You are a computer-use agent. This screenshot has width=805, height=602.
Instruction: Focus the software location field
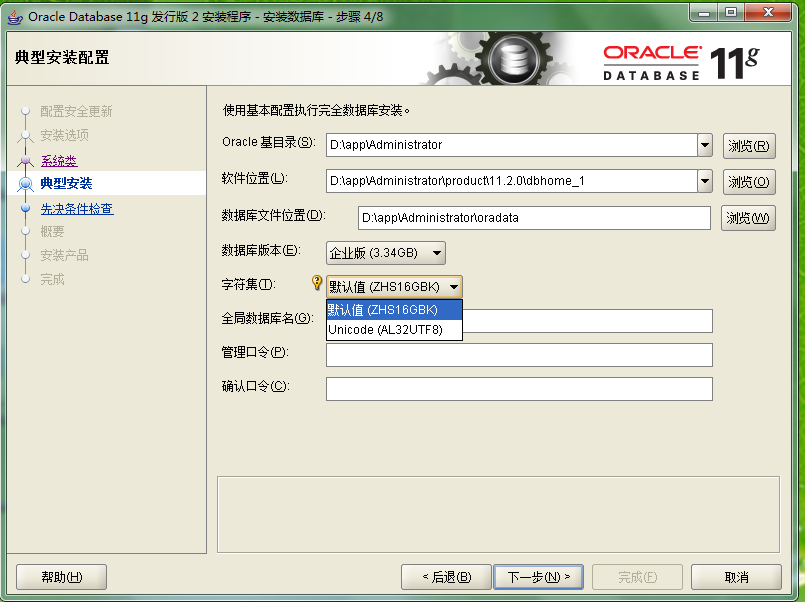512,181
